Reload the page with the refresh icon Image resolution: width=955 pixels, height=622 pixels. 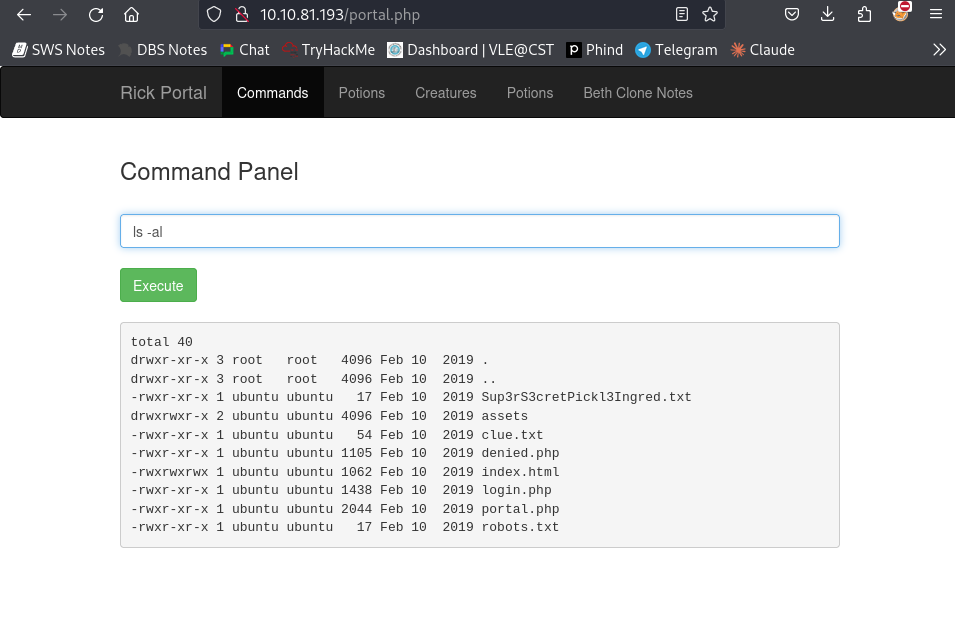[96, 15]
